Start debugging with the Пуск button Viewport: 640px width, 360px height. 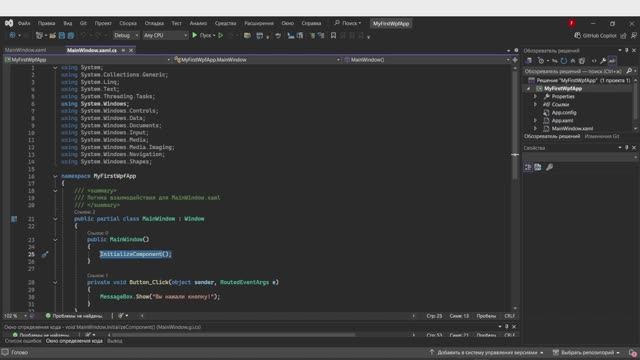click(203, 36)
